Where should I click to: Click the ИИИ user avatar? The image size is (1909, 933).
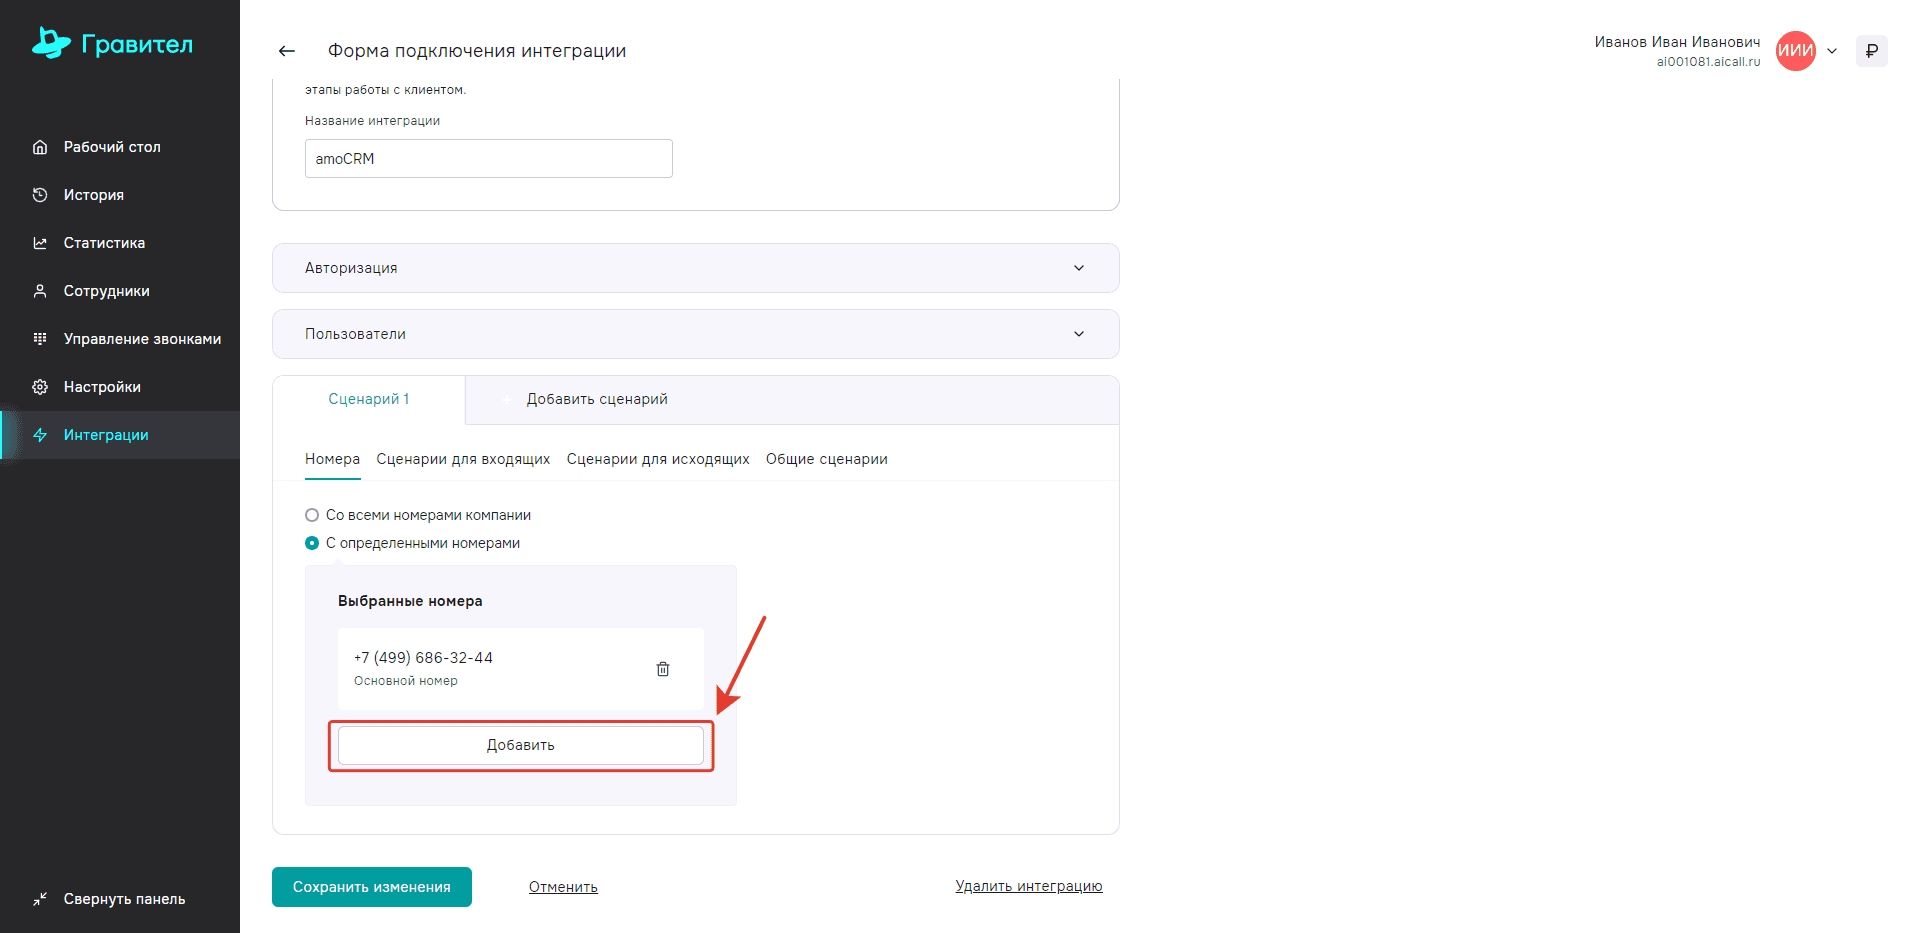coord(1795,51)
